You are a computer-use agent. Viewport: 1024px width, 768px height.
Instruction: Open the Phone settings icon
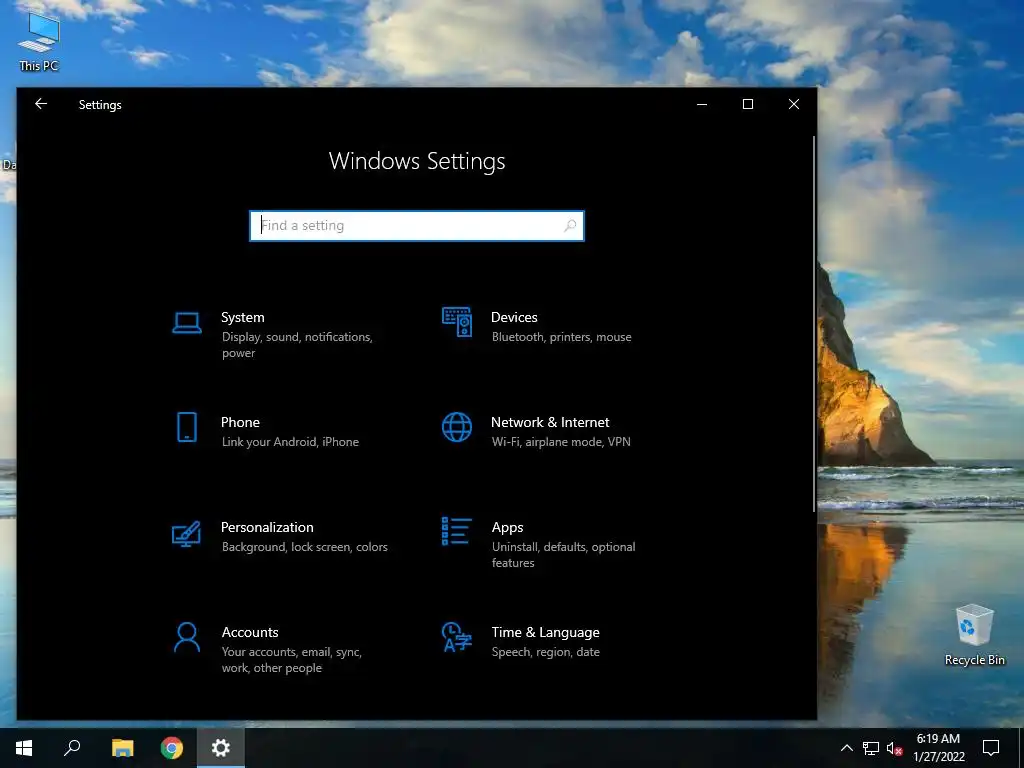coord(187,427)
